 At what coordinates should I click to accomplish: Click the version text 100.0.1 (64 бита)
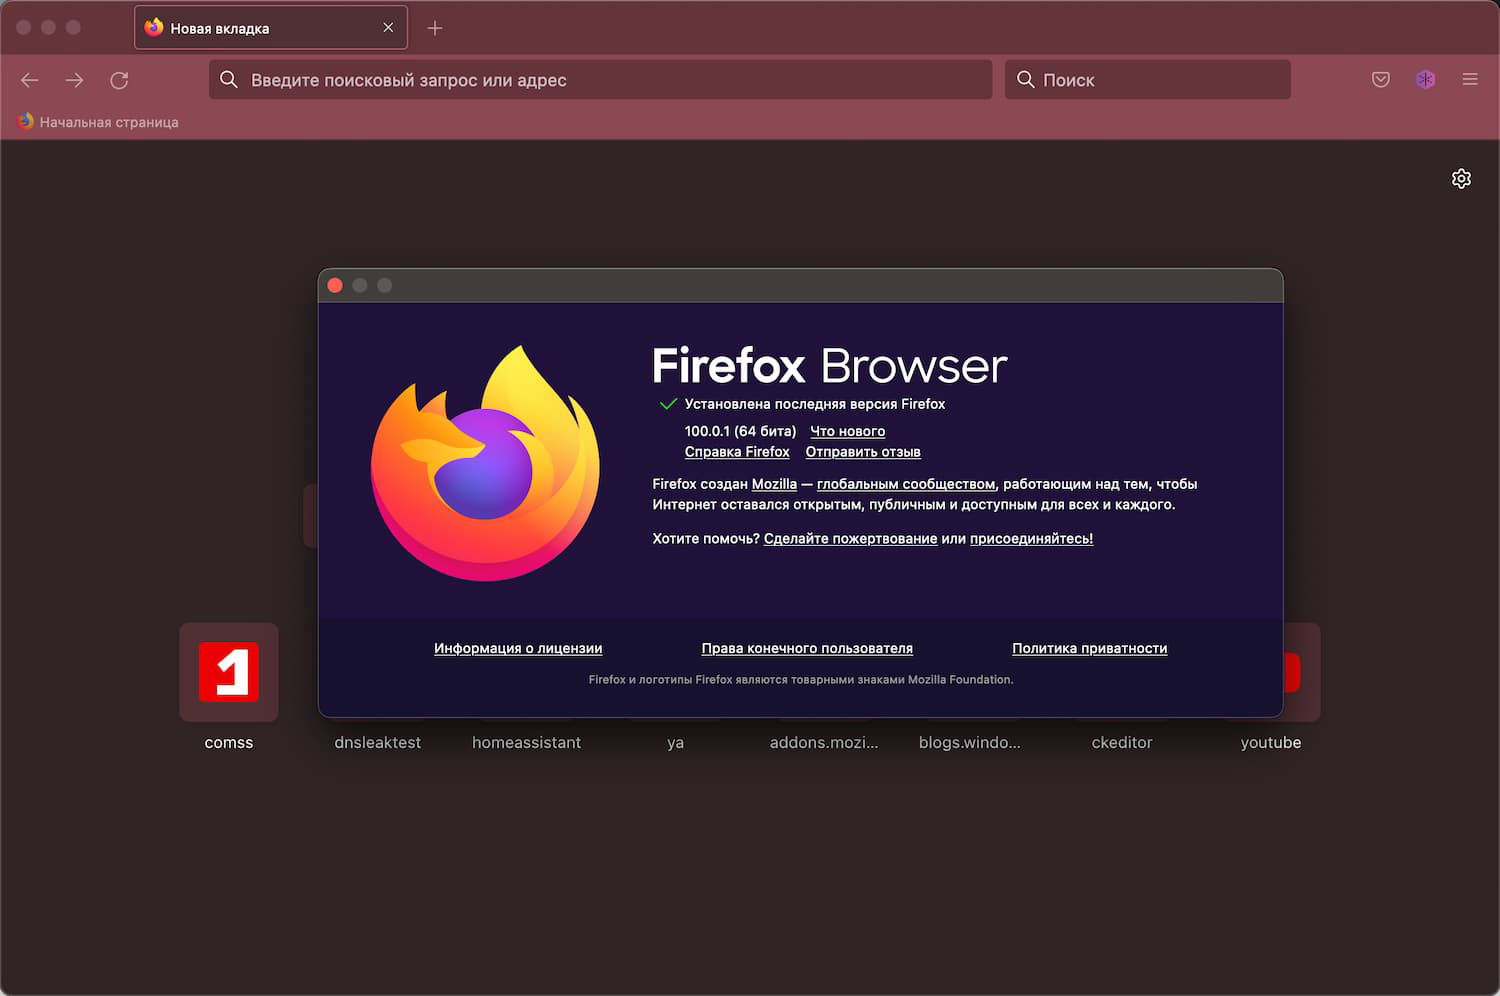[741, 432]
